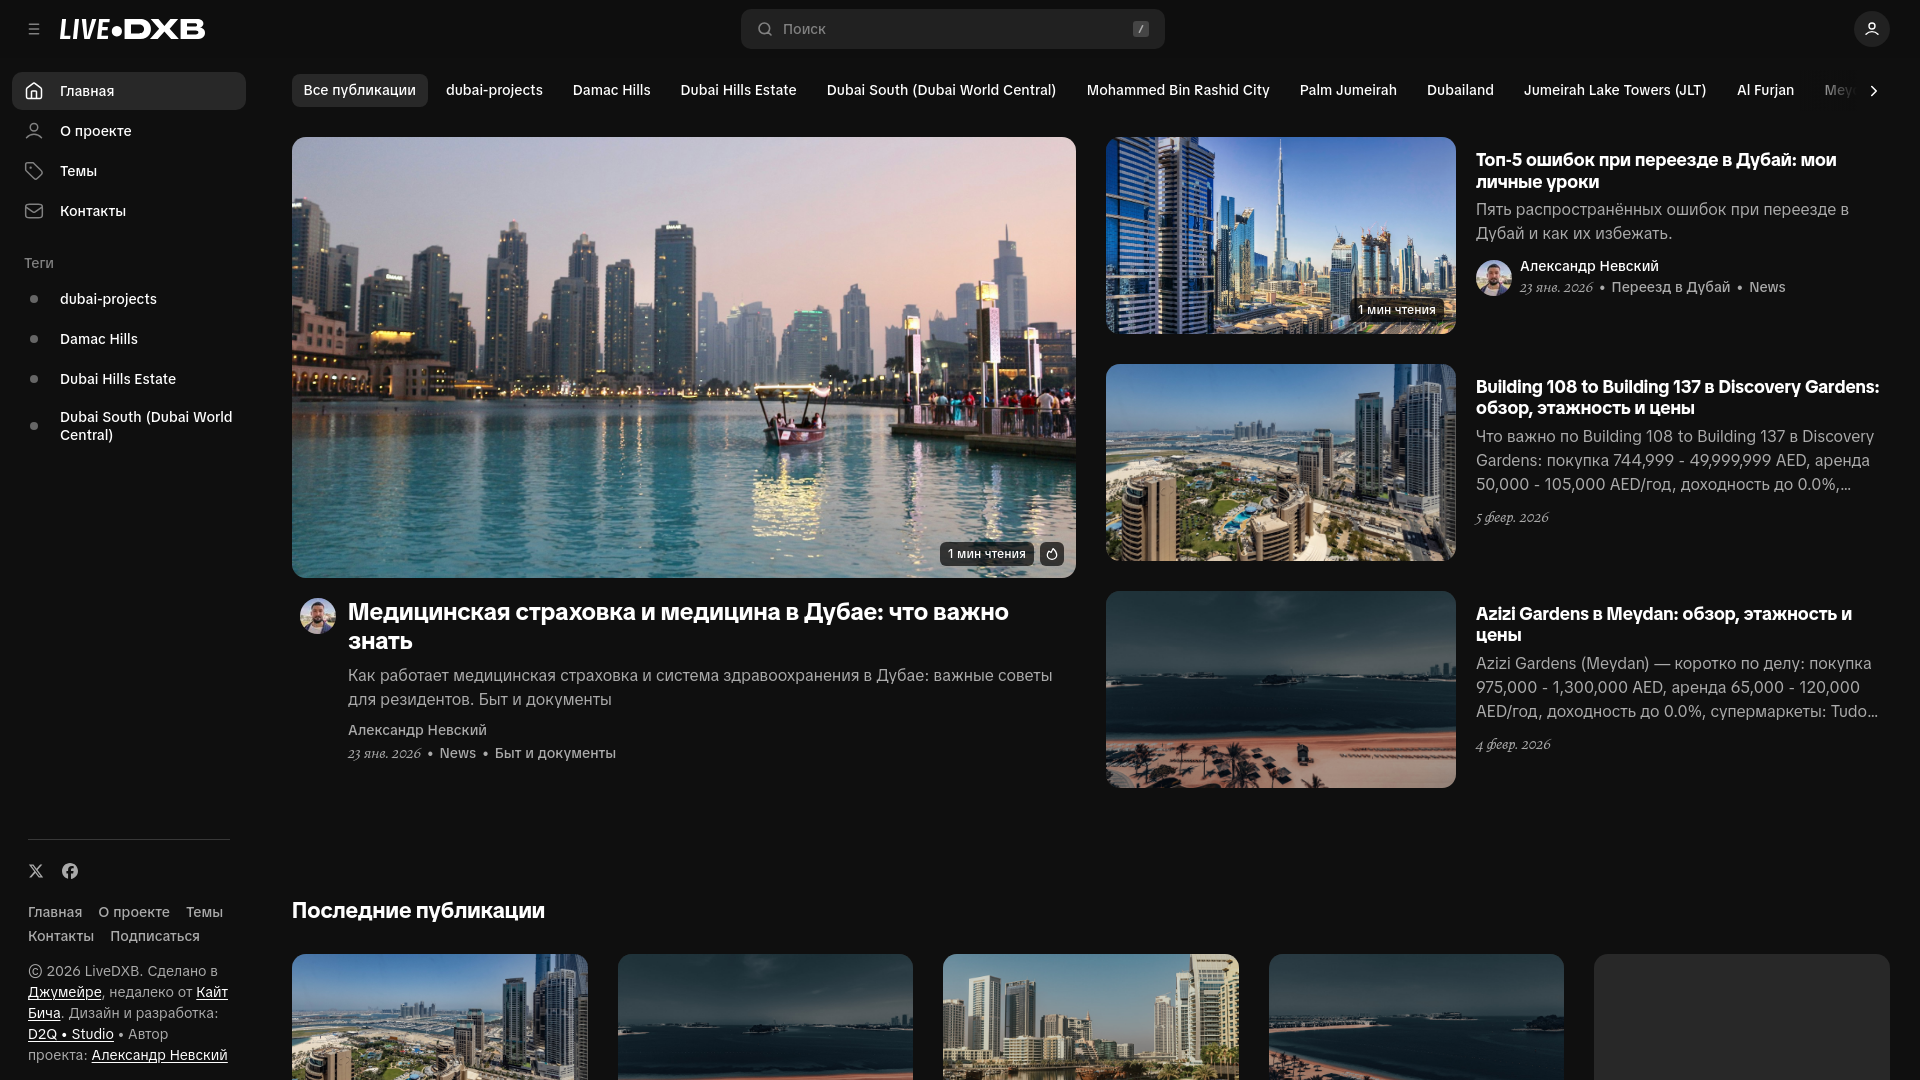The image size is (1920, 1080).
Task: Click footer link Темы
Action: pyautogui.click(x=204, y=912)
